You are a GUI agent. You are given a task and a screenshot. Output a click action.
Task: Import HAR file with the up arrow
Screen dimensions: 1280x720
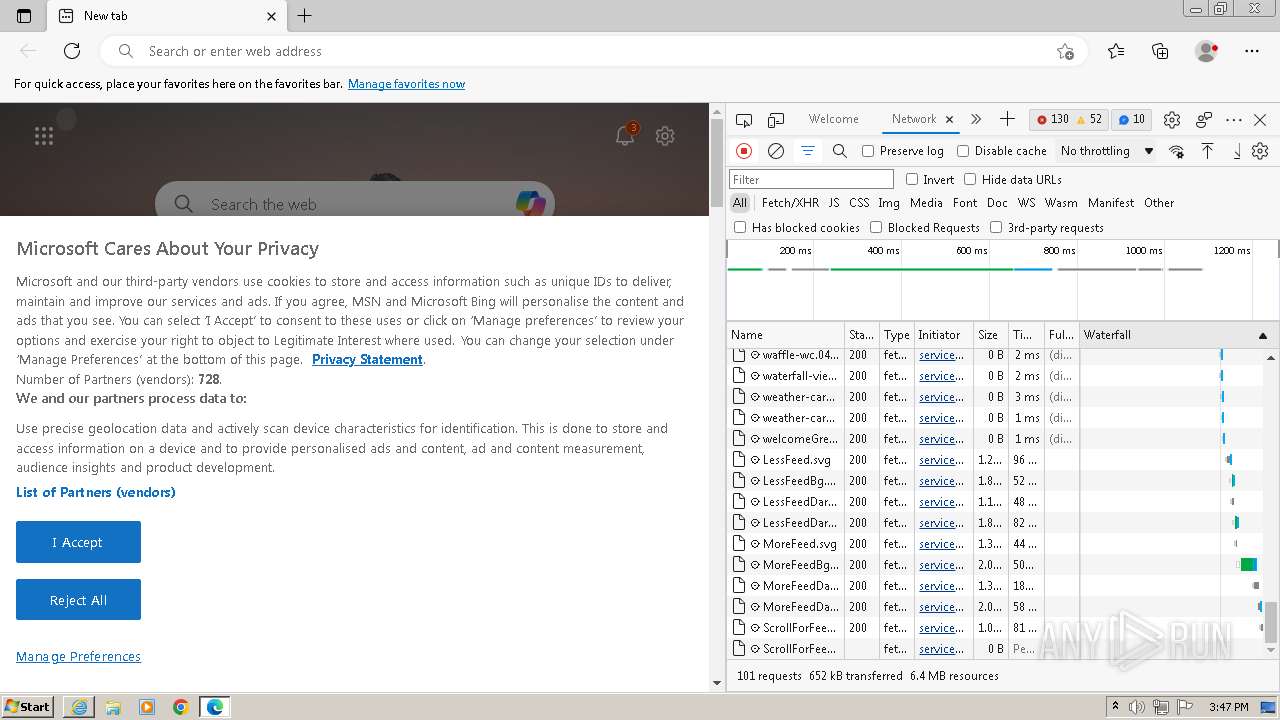click(1207, 151)
